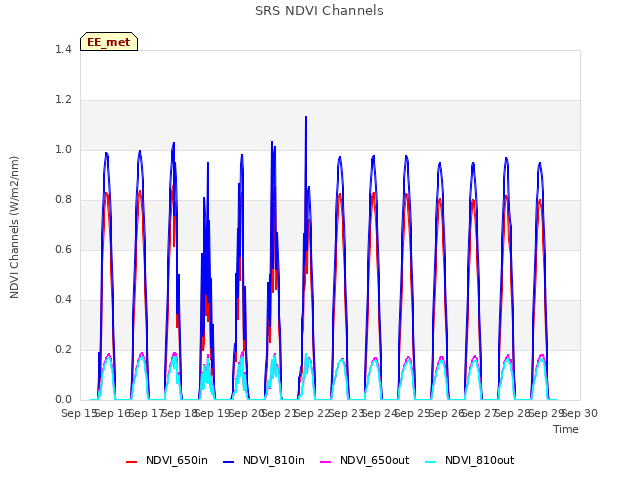Click the NDVI_650out legend label
The height and width of the screenshot is (480, 640).
[374, 460]
